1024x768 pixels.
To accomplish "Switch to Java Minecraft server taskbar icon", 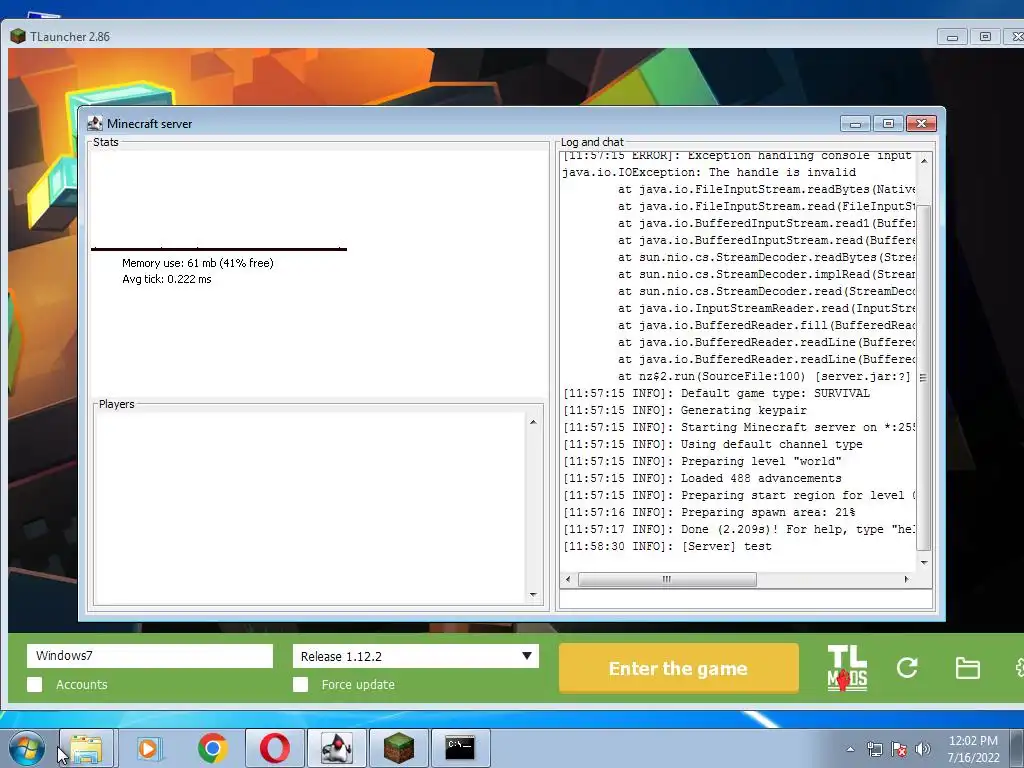I will 337,748.
